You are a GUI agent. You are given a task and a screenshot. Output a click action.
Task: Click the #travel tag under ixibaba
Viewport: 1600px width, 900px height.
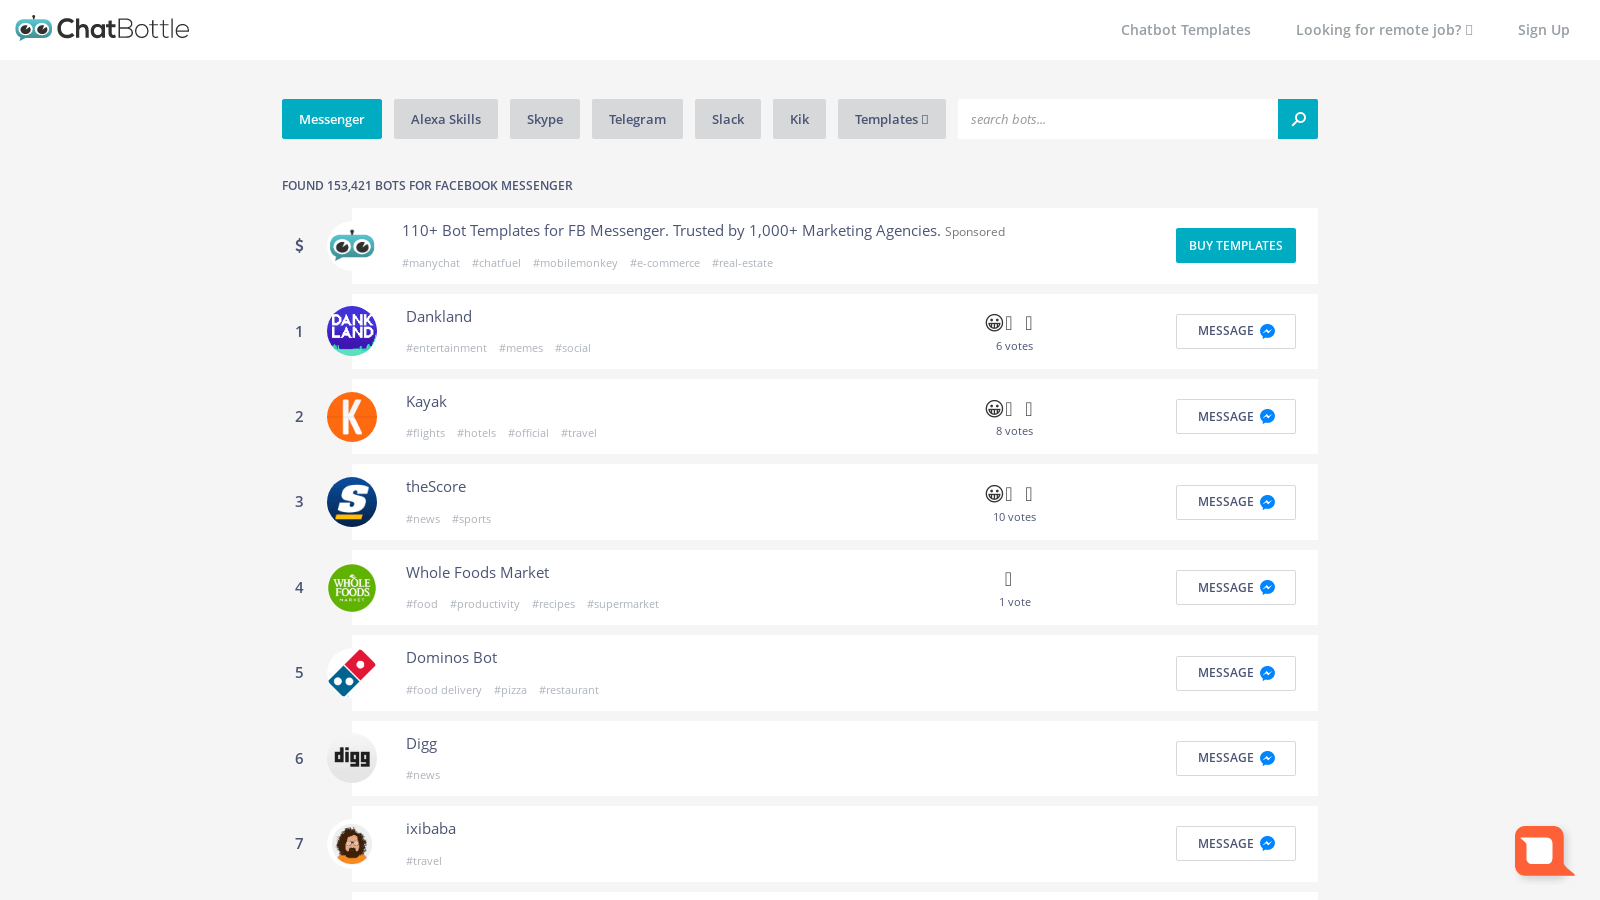pos(424,861)
